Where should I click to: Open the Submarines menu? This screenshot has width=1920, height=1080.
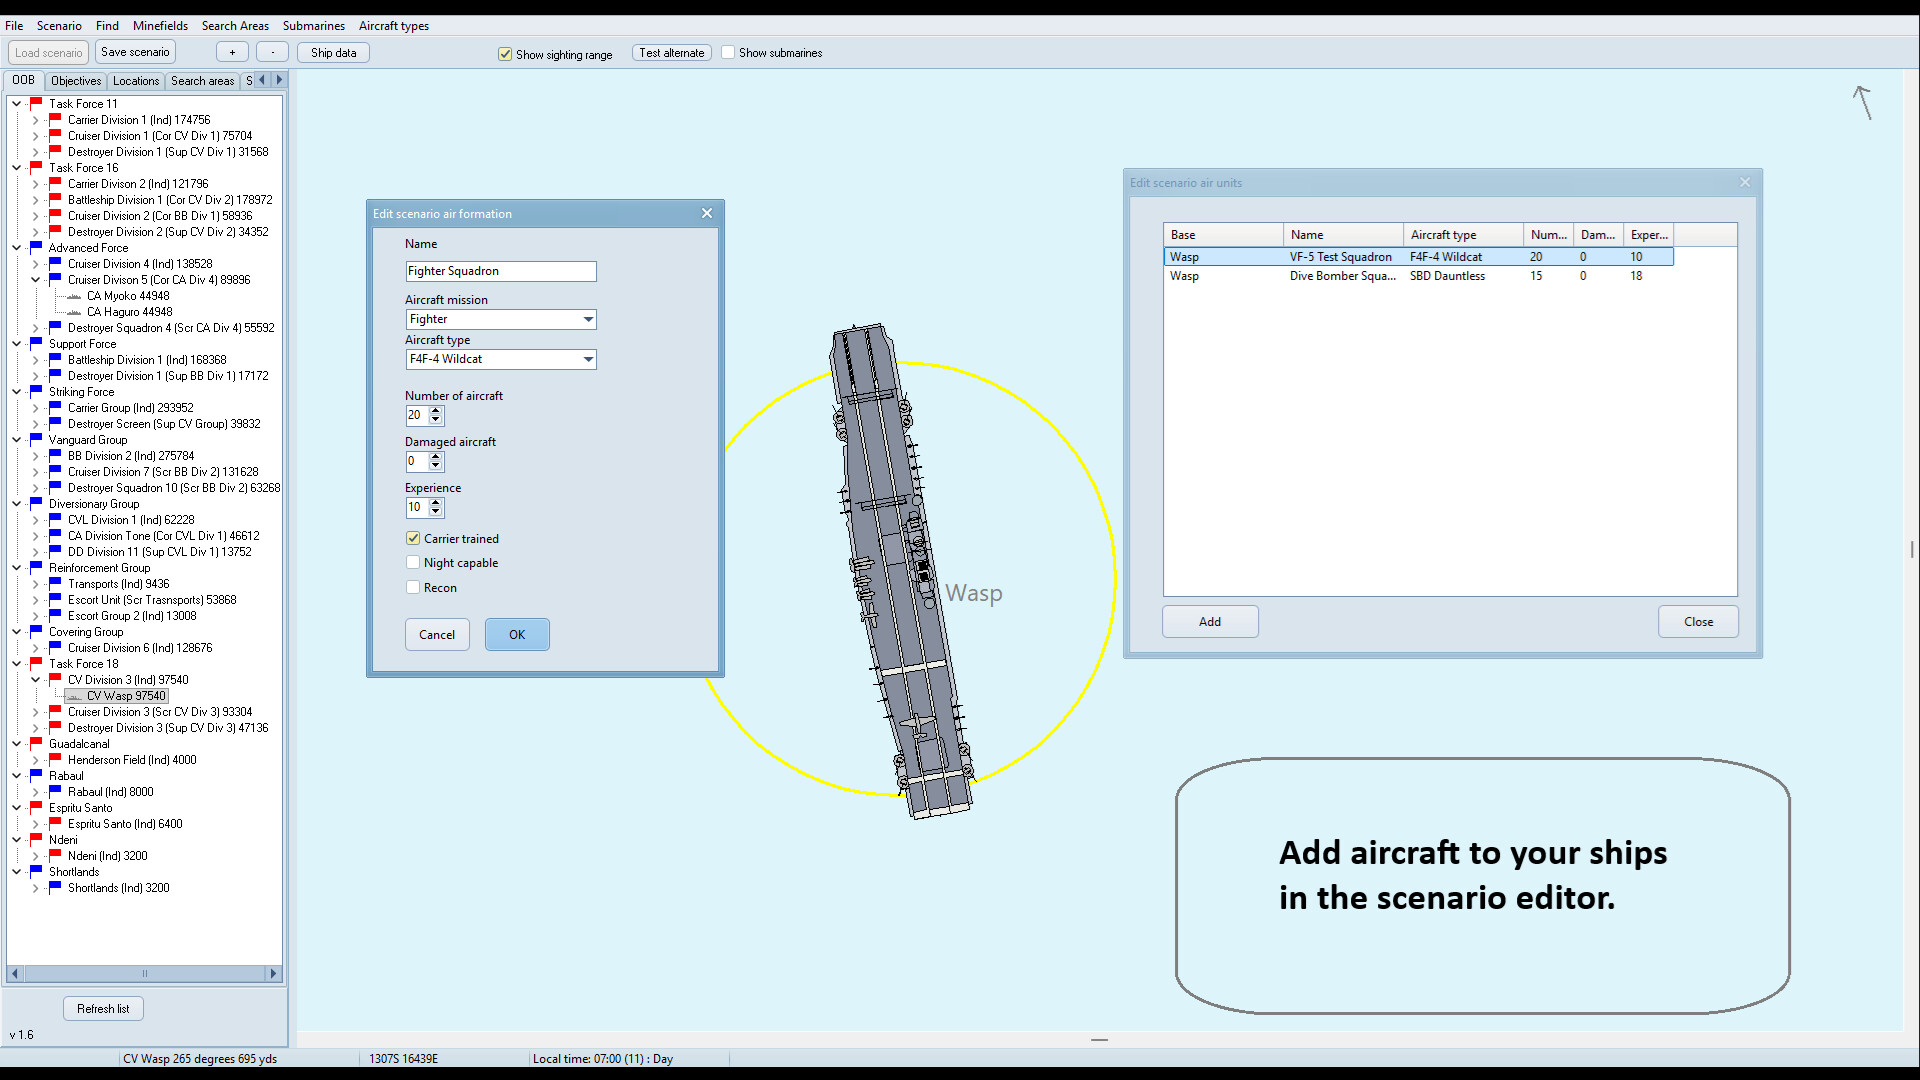pyautogui.click(x=313, y=25)
